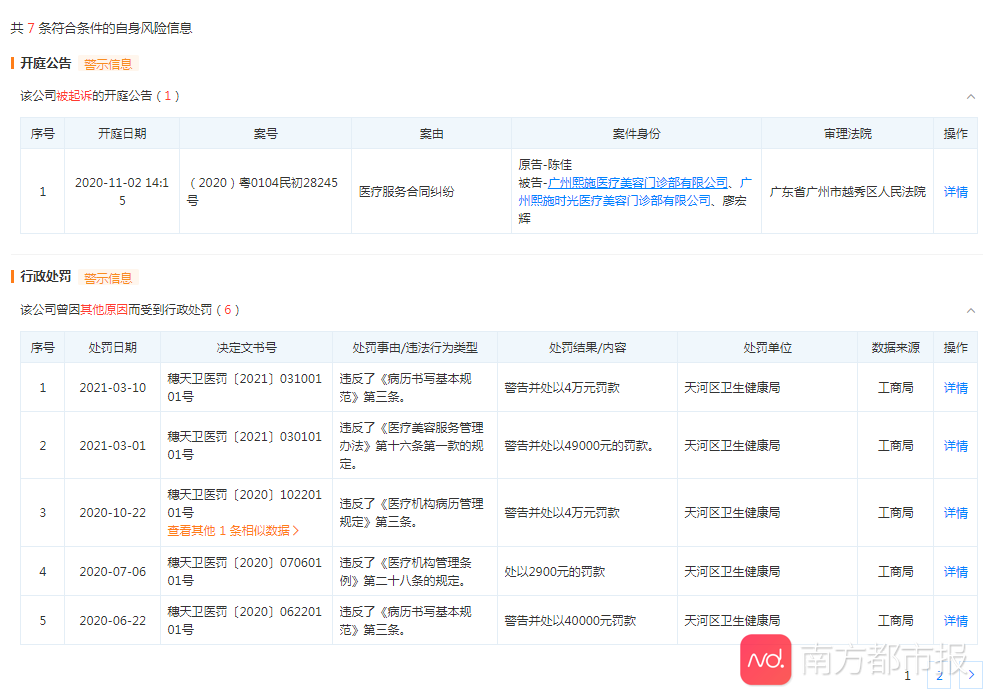Image resolution: width=986 pixels, height=699 pixels.
Task: Collapse the 行政处罚 section chevron
Action: [970, 310]
